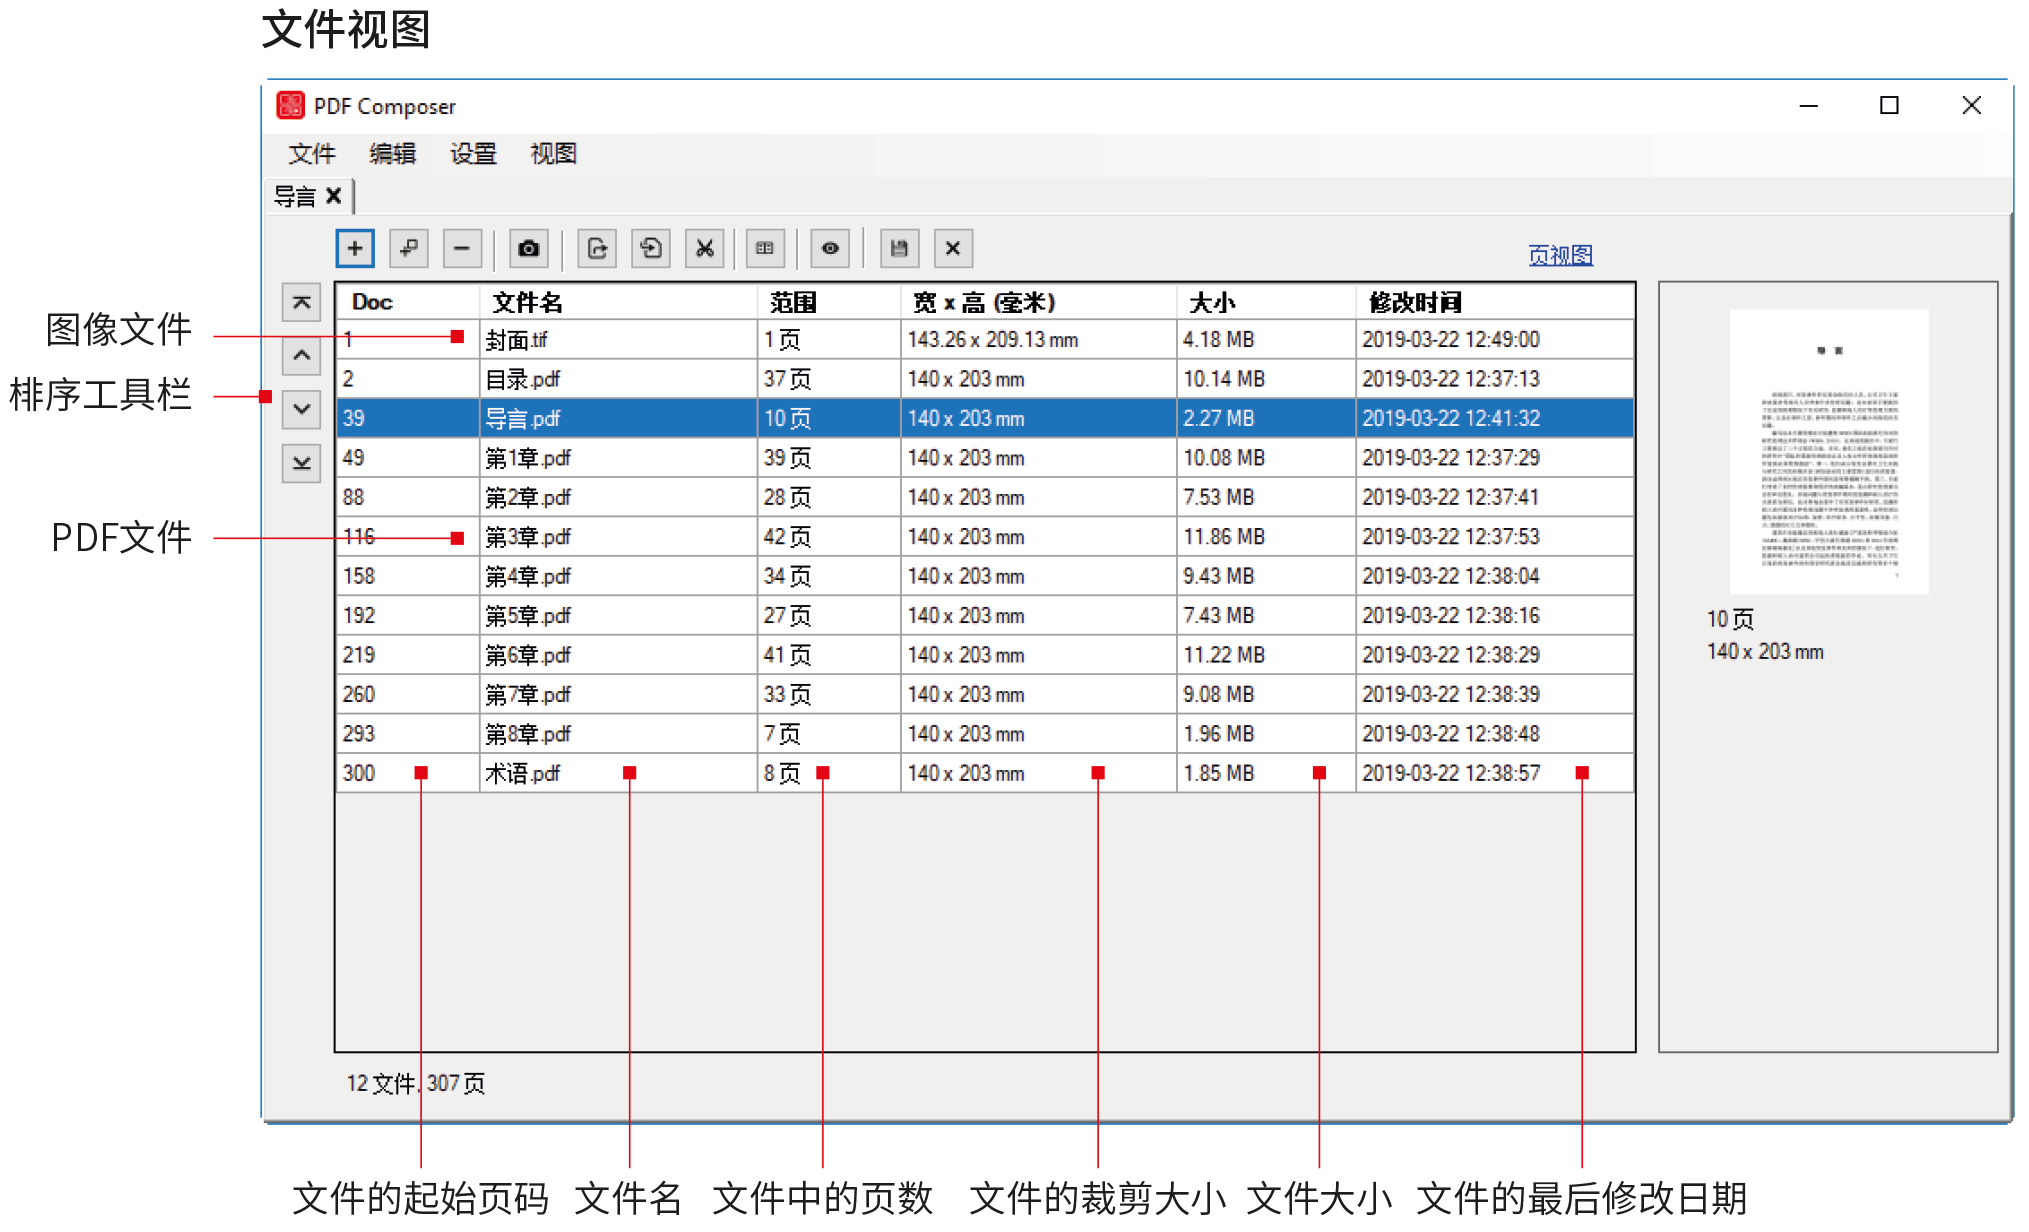Toggle the eye preview button

tap(830, 248)
